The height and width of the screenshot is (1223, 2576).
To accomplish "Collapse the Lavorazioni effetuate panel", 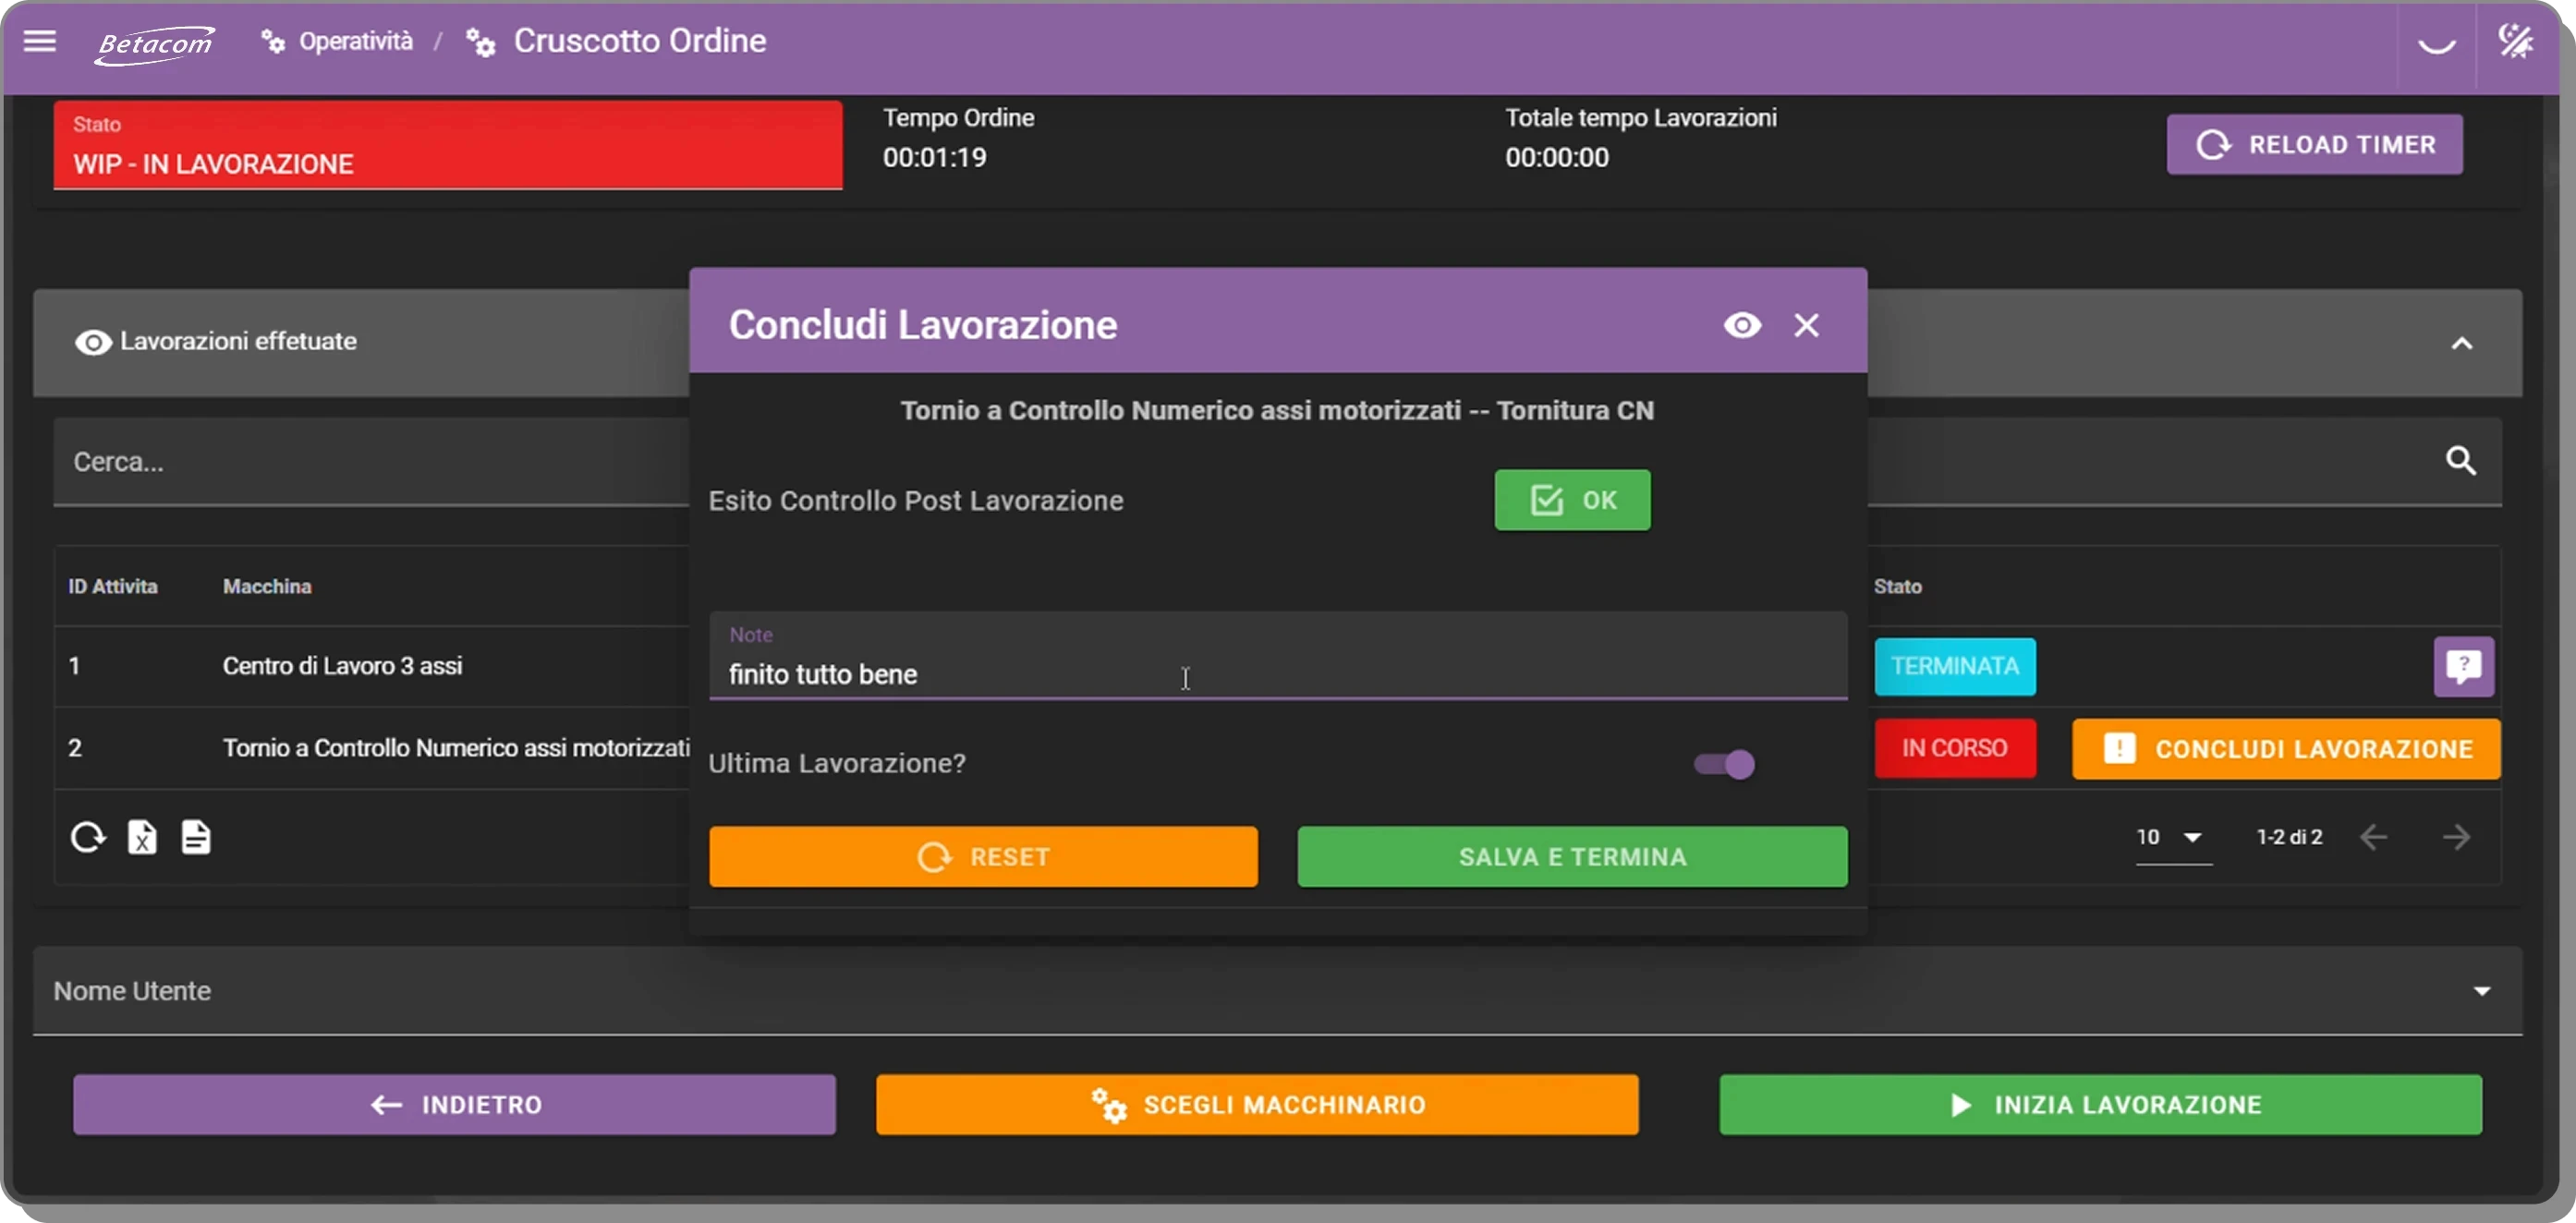I will pyautogui.click(x=2461, y=343).
